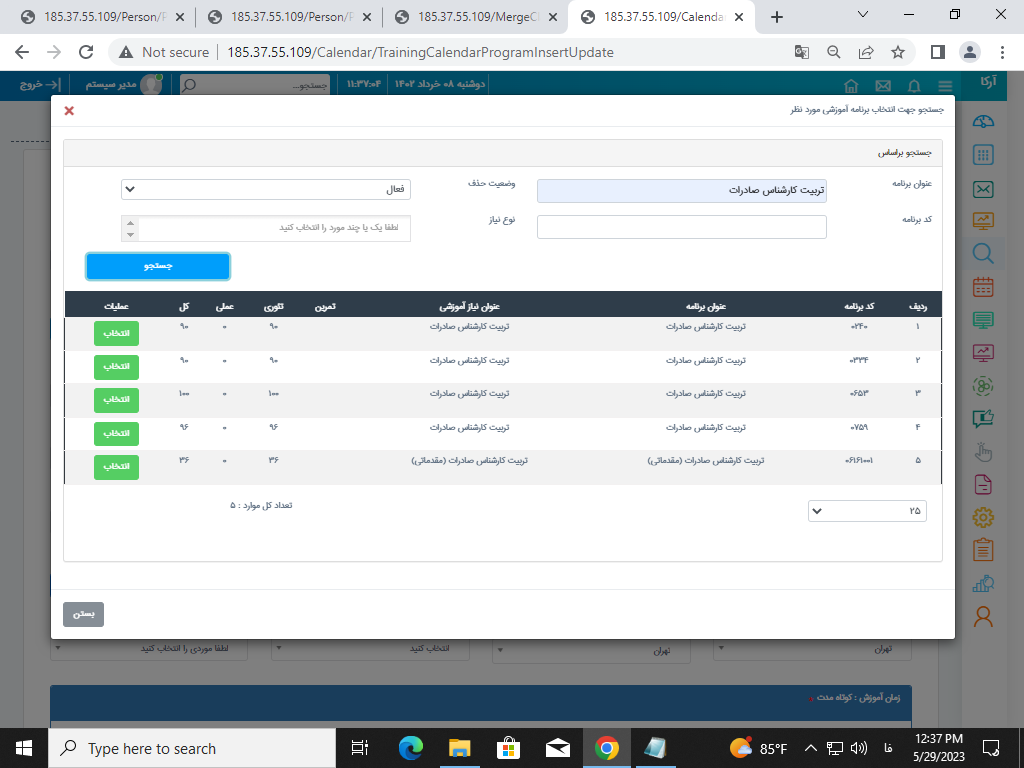Viewport: 1024px width, 768px height.
Task: Click the user profile icon in sidebar
Action: 983,616
